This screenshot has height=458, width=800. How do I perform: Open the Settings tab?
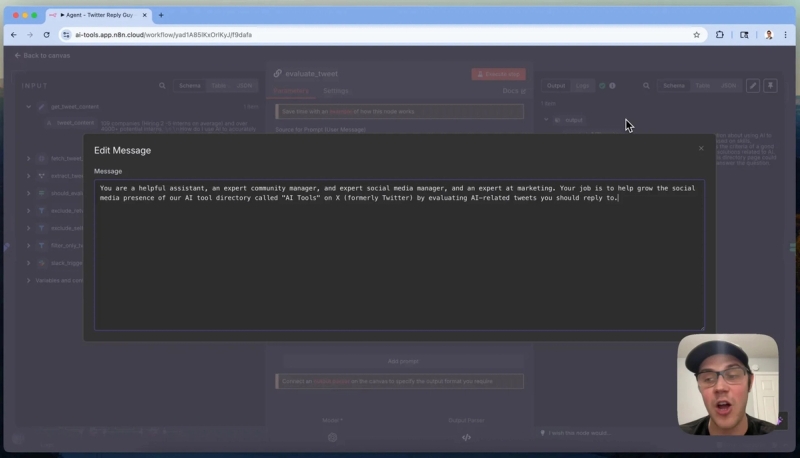click(x=336, y=91)
